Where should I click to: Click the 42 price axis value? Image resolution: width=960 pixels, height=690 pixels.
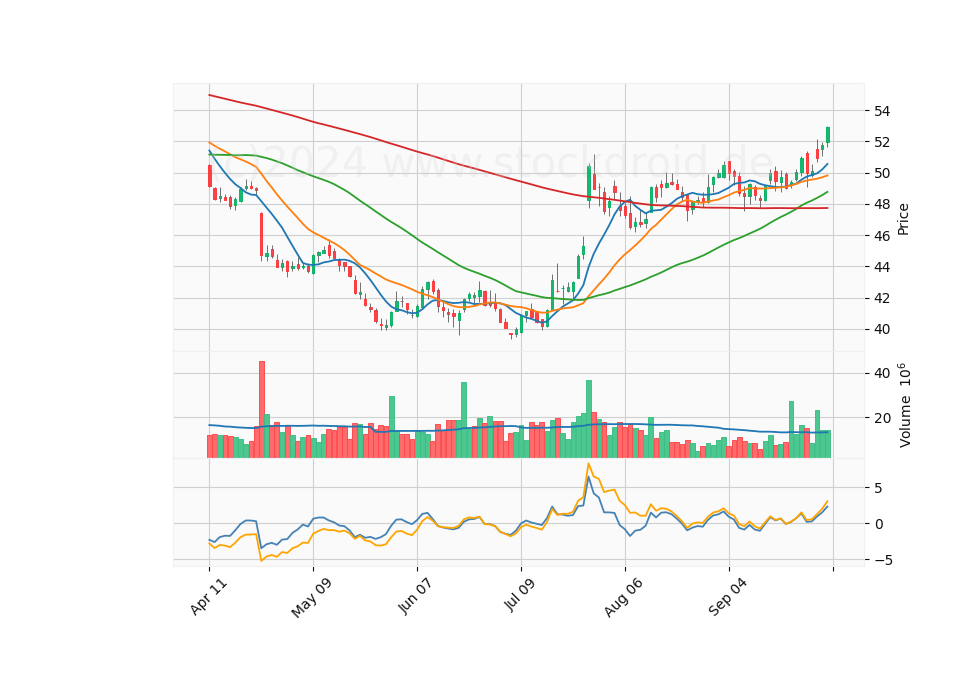[x=882, y=298]
